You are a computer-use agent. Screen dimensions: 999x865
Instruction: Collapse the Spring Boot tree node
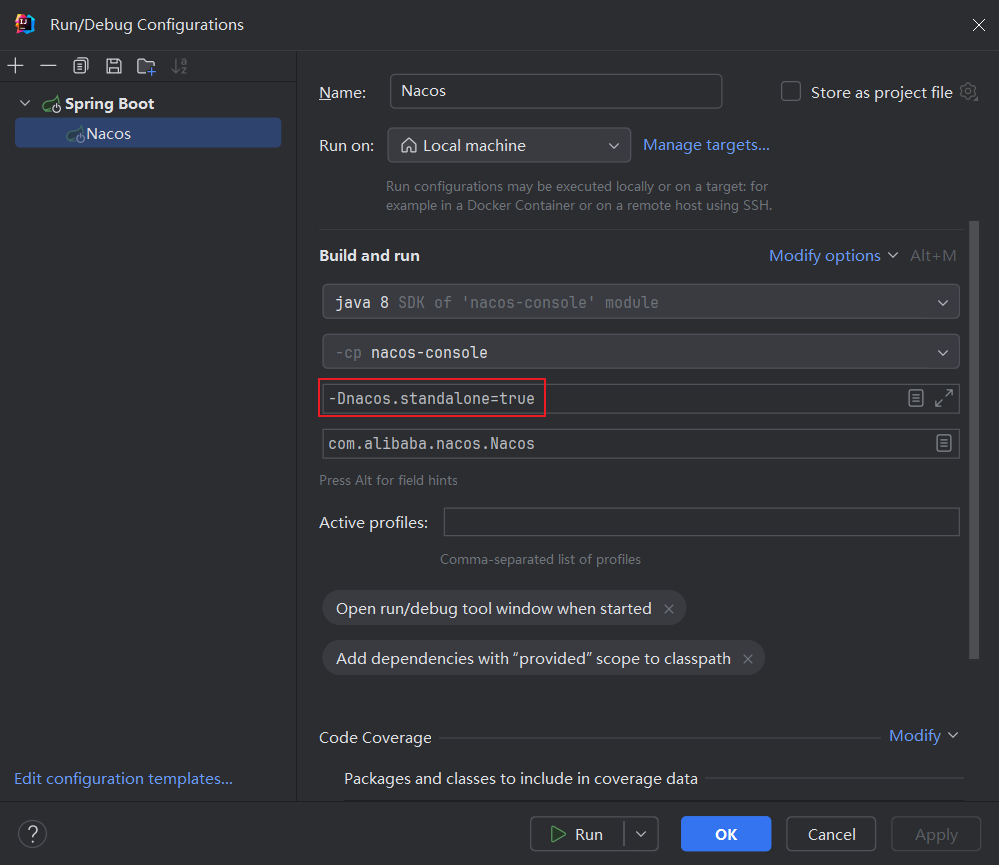[x=25, y=103]
